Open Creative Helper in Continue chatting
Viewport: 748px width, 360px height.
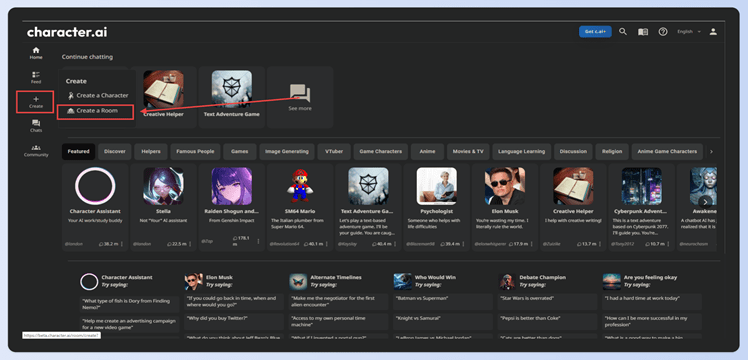[163, 97]
